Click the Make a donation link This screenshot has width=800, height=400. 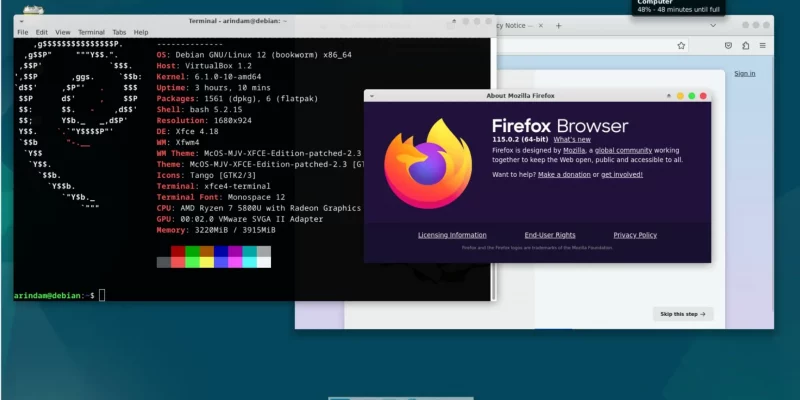click(564, 174)
